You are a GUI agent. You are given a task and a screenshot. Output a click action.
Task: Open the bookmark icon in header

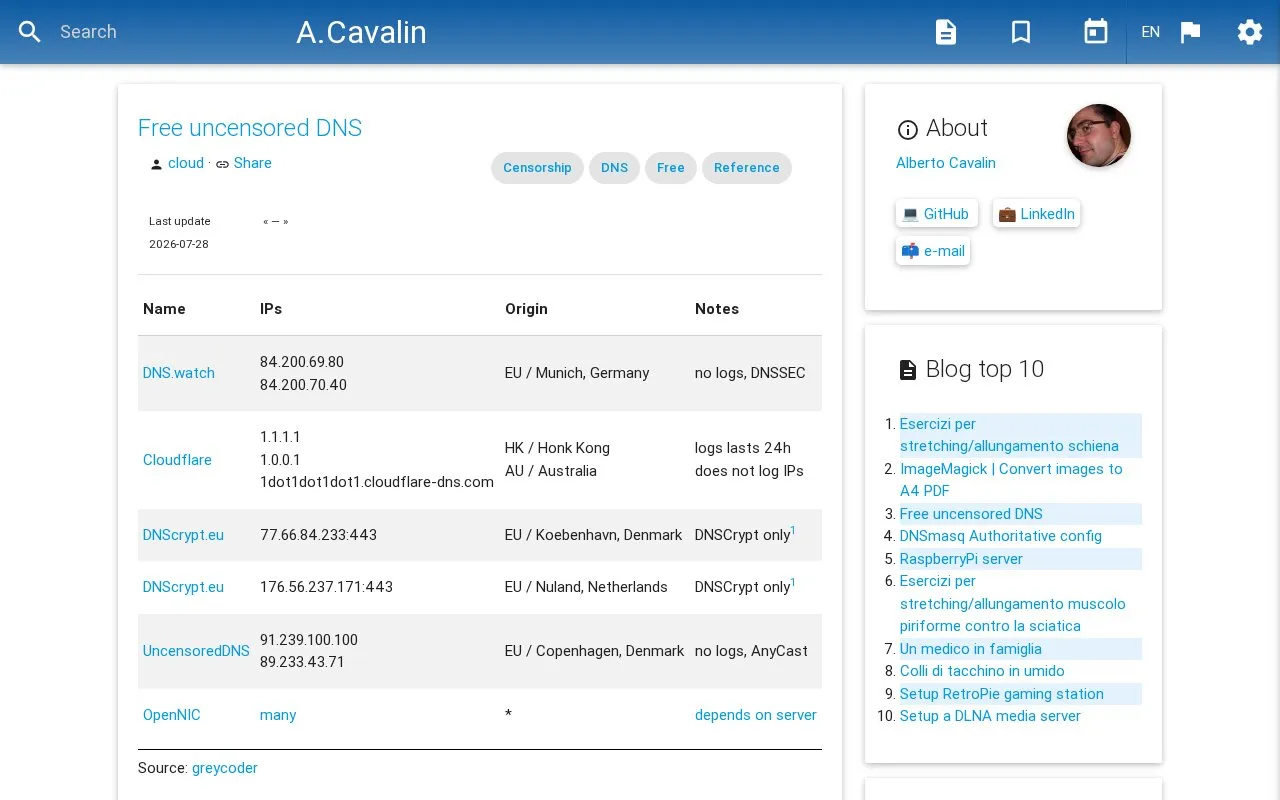click(x=1021, y=32)
